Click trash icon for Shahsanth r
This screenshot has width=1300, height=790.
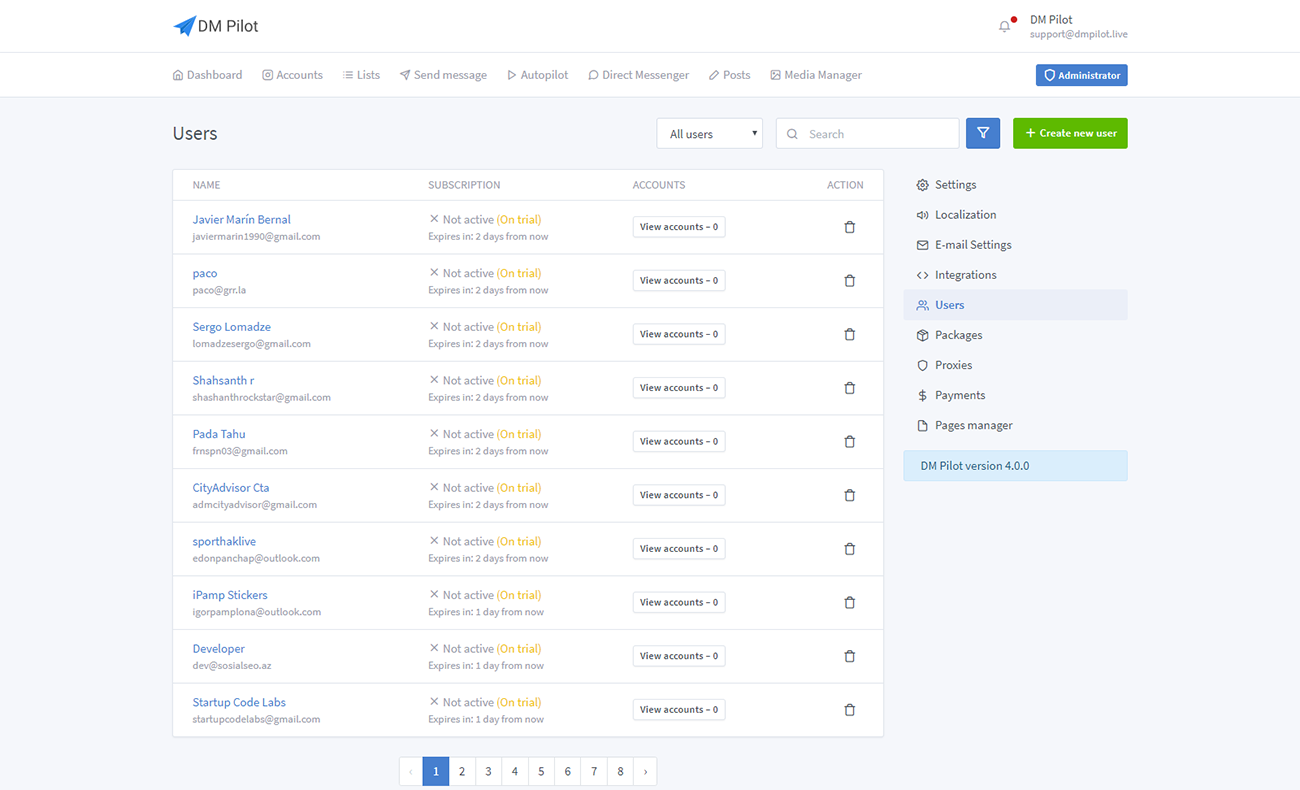point(850,388)
